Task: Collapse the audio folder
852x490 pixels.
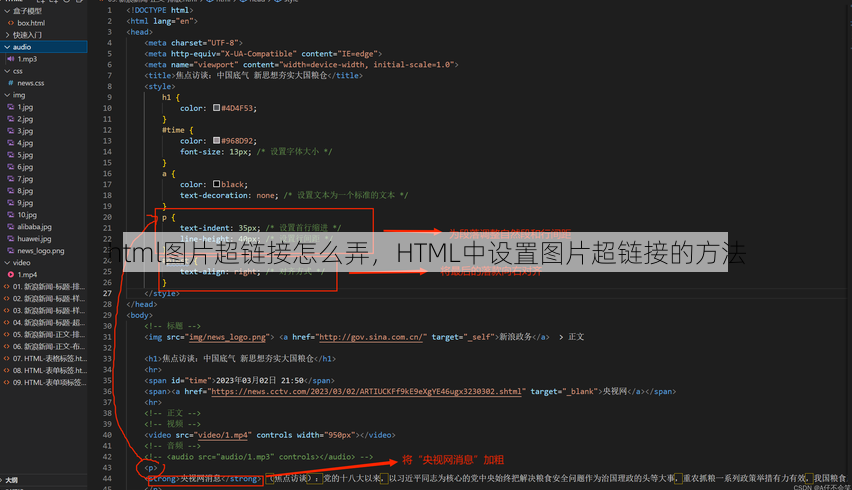Action: (7, 47)
